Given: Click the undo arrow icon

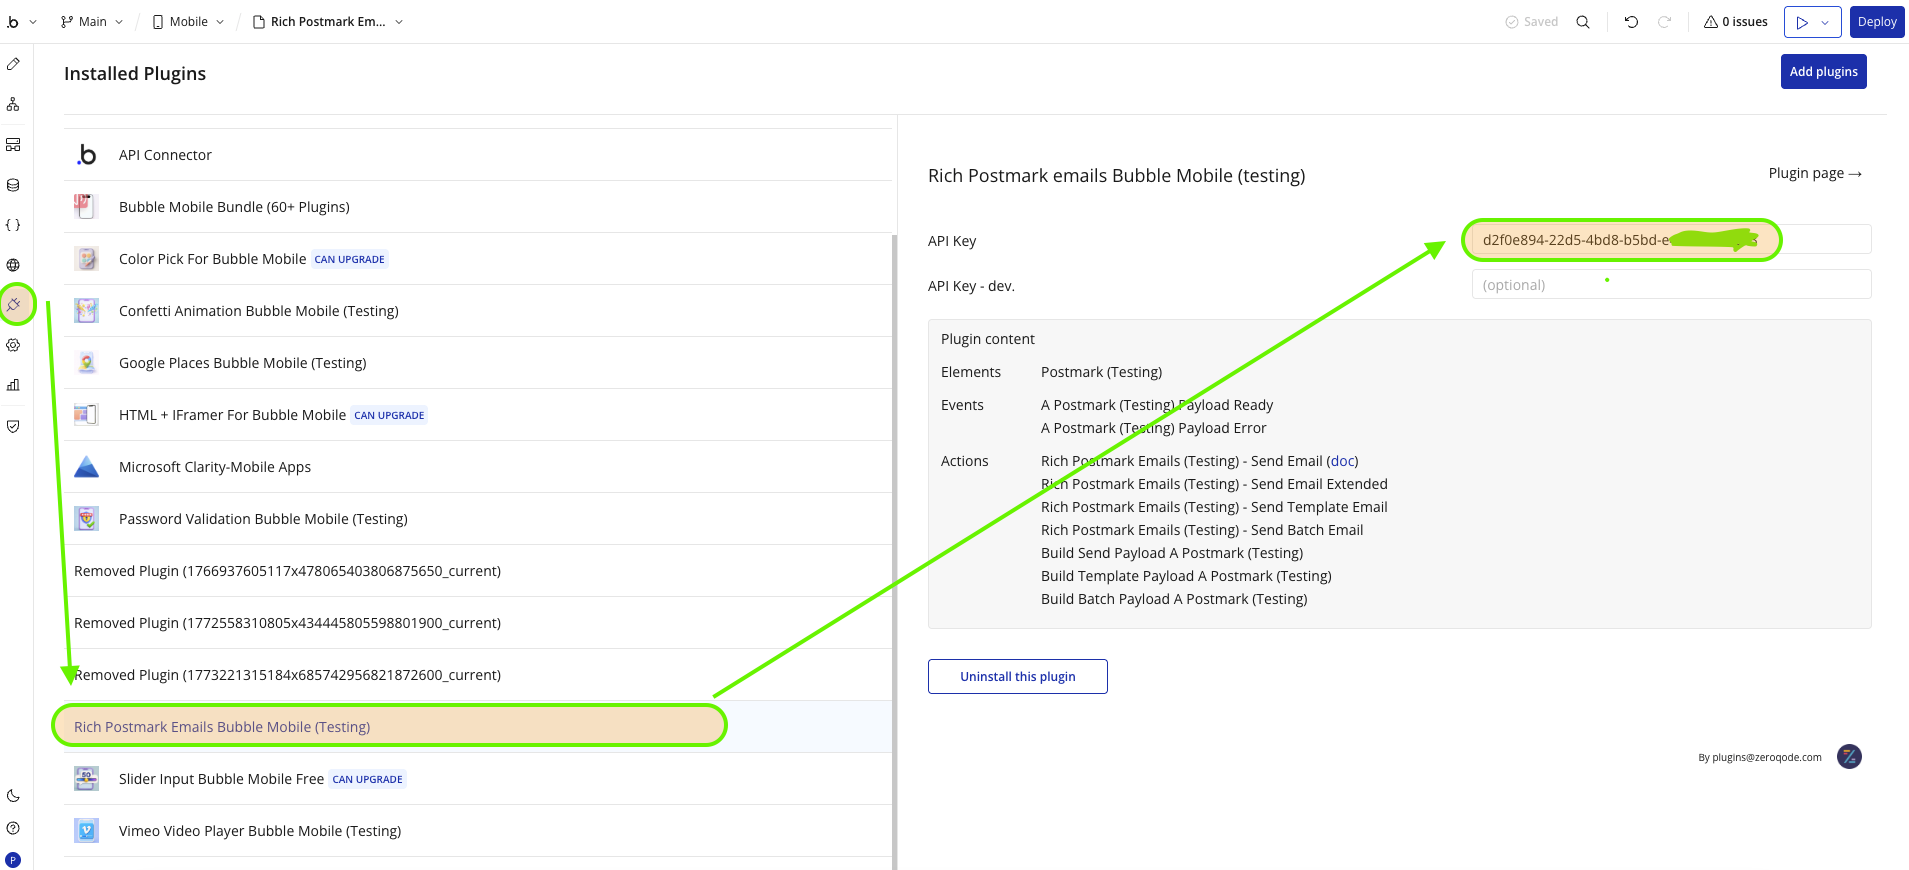Looking at the screenshot, I should tap(1631, 22).
